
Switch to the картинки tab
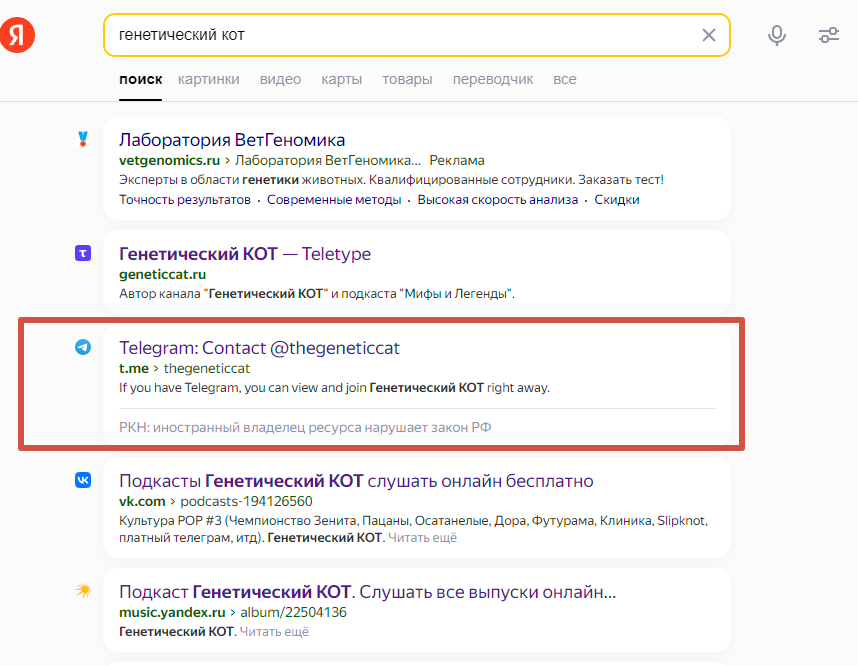pyautogui.click(x=209, y=79)
